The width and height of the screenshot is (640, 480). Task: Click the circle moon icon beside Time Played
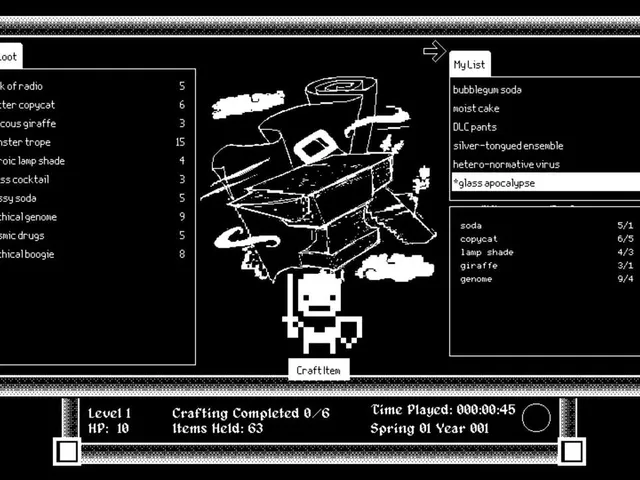point(536,418)
